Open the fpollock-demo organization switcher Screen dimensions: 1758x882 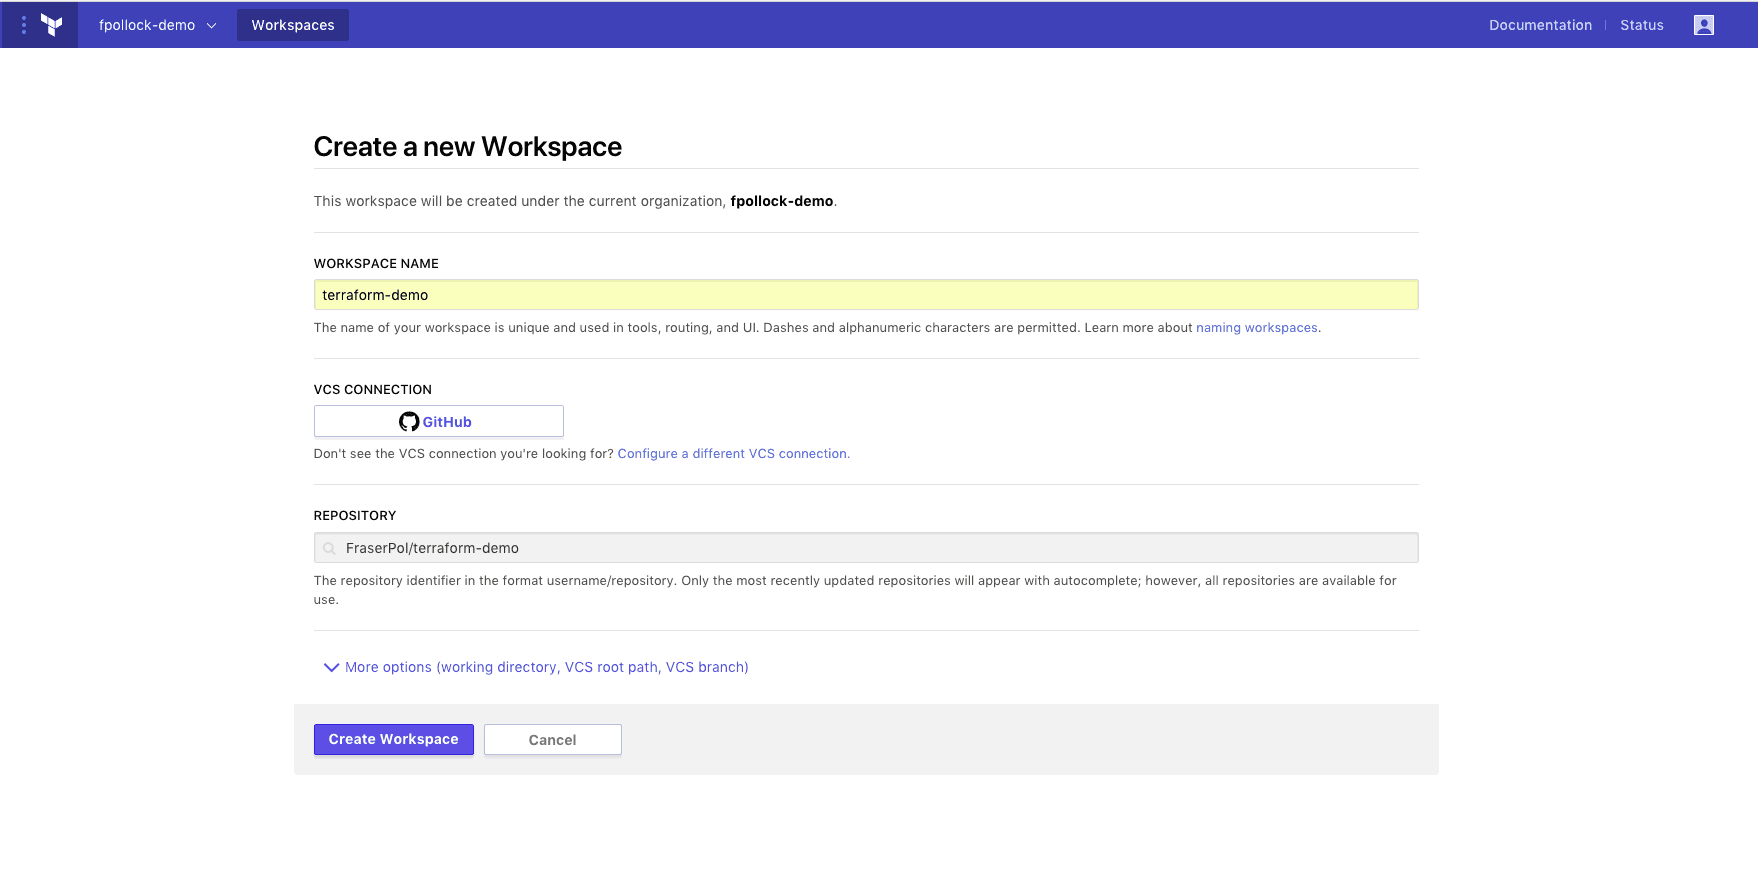tap(147, 25)
